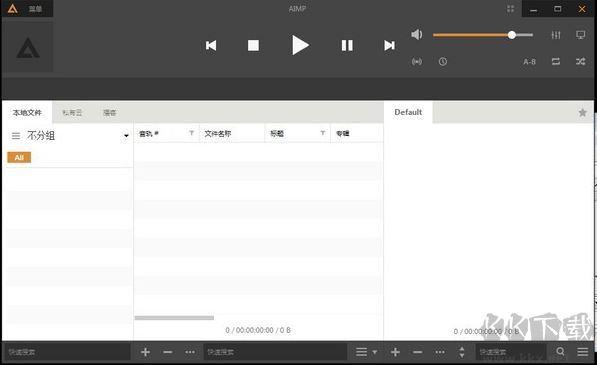The width and height of the screenshot is (597, 365).
Task: Sort by the 专辑 column header
Action: click(343, 134)
